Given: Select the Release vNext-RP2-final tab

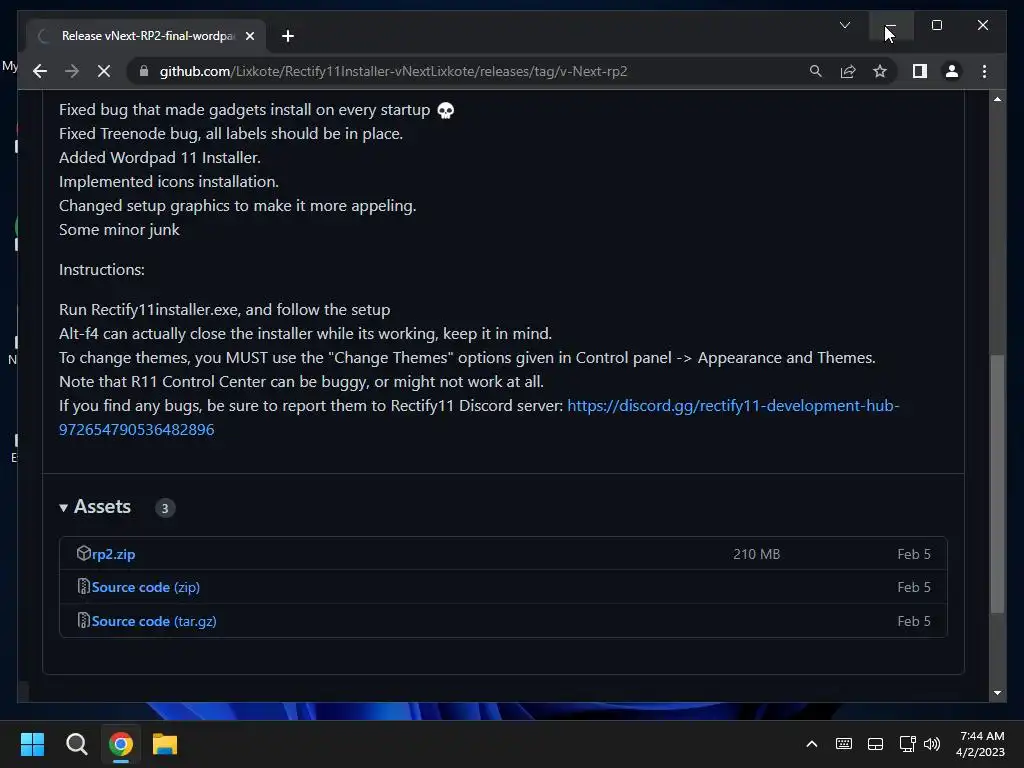Looking at the screenshot, I should click(x=147, y=36).
